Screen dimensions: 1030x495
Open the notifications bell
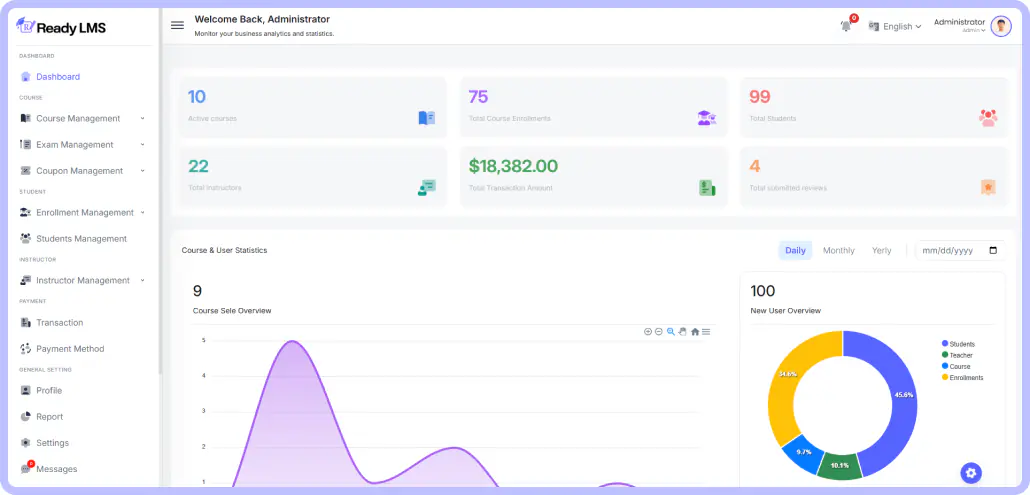click(847, 26)
